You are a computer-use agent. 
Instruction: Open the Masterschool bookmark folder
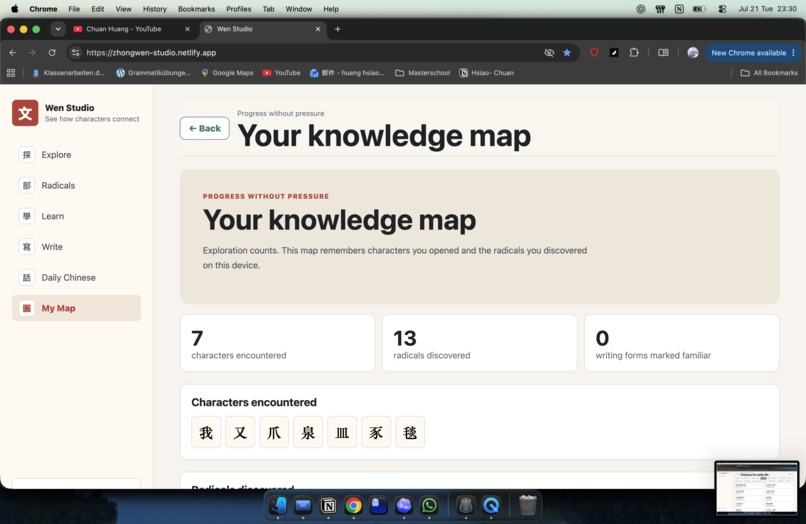click(423, 73)
